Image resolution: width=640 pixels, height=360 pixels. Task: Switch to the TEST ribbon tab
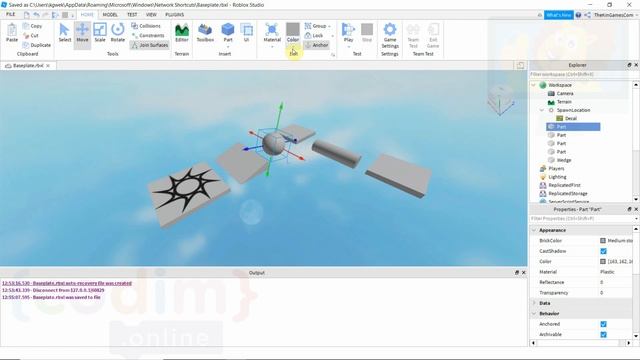[x=132, y=15]
